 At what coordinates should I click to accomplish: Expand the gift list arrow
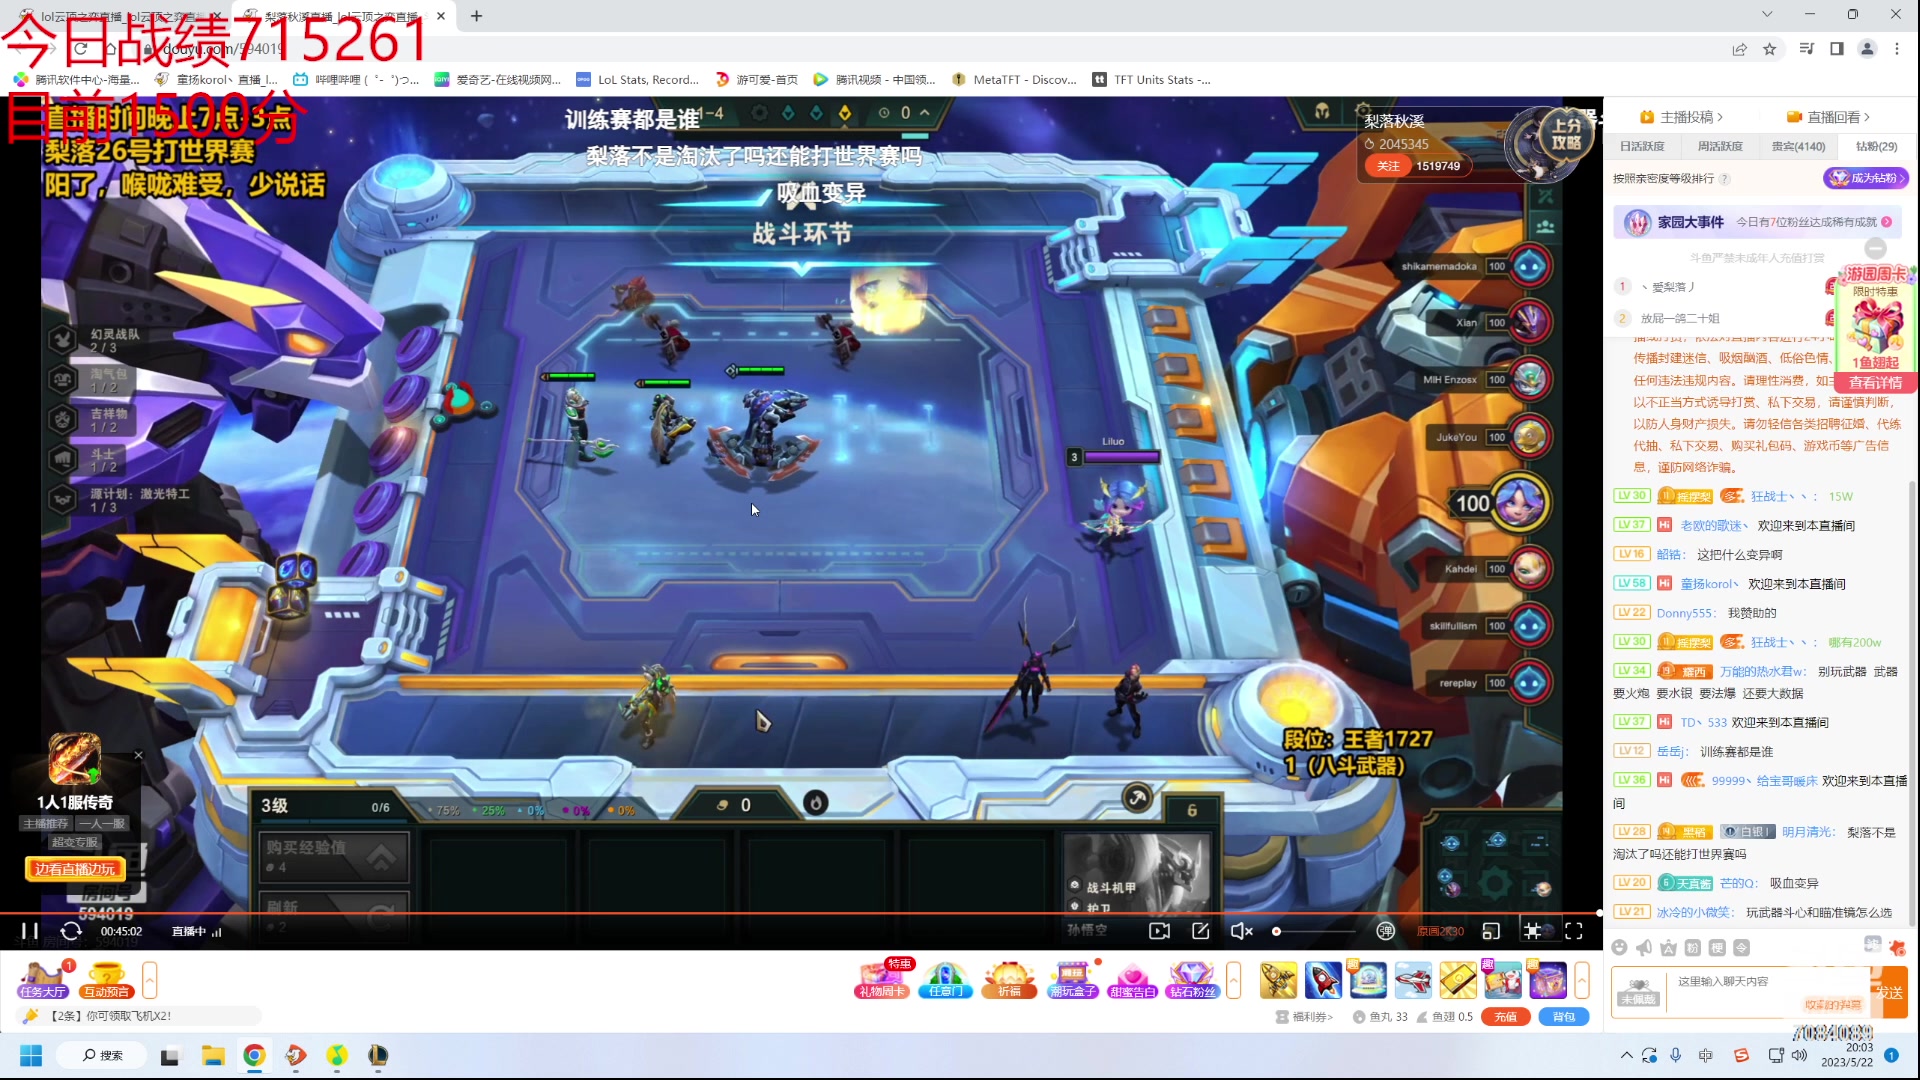coord(1582,980)
